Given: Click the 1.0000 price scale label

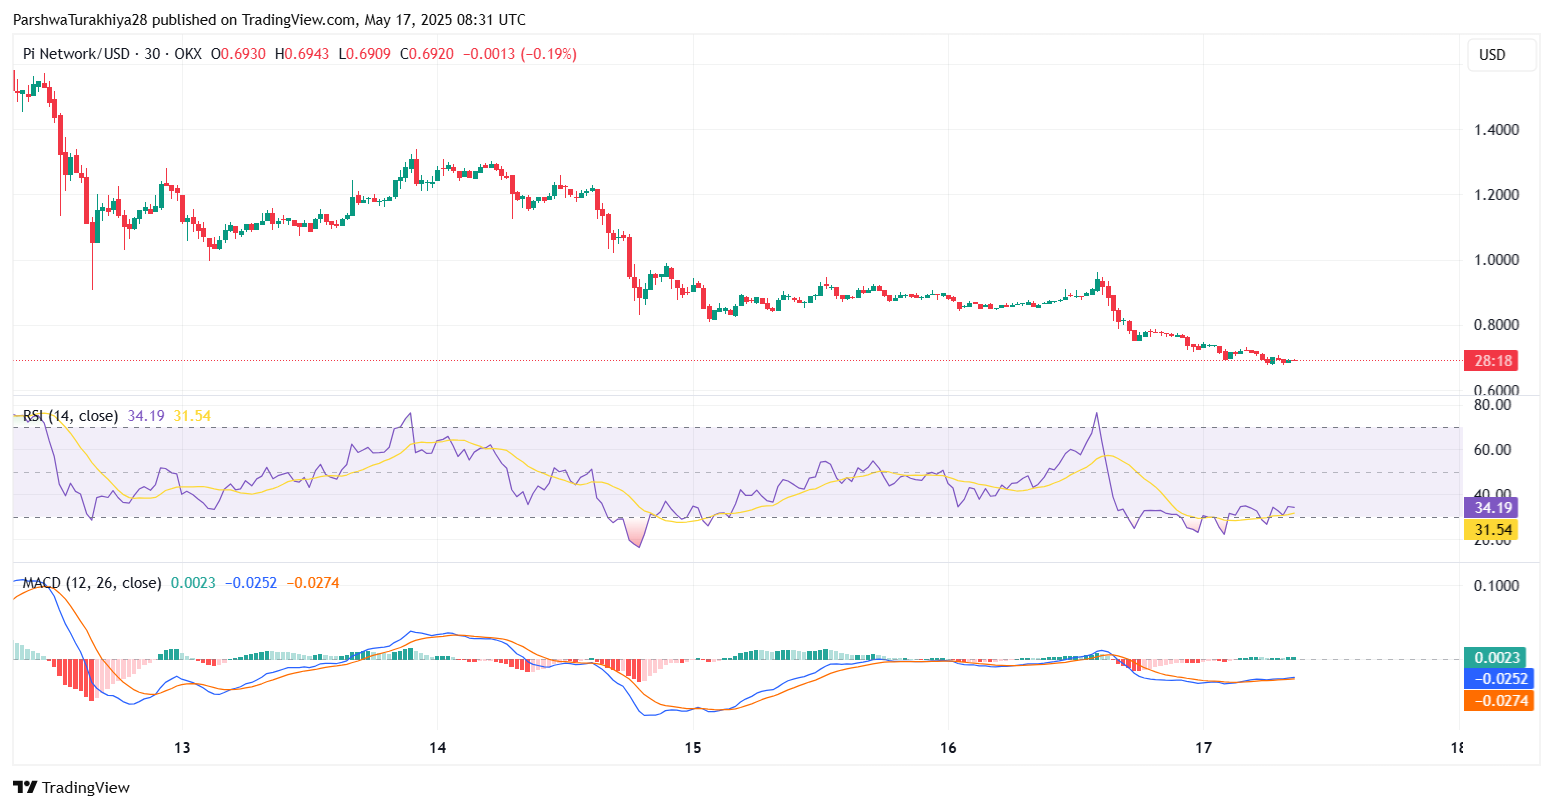Looking at the screenshot, I should coord(1496,260).
